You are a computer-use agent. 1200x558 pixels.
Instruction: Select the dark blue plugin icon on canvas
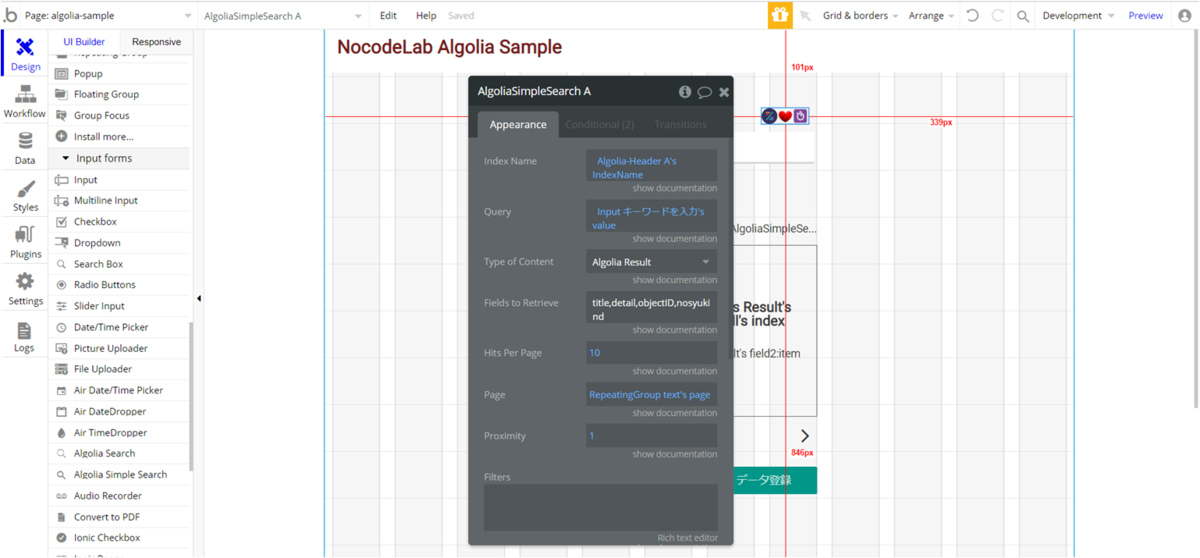pyautogui.click(x=769, y=116)
